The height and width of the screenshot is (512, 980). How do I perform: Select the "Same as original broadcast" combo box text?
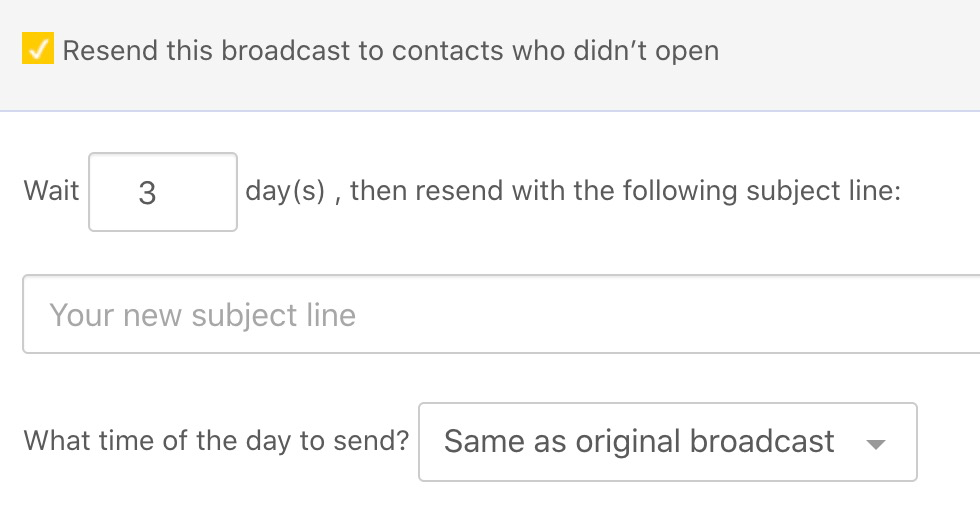pyautogui.click(x=638, y=442)
